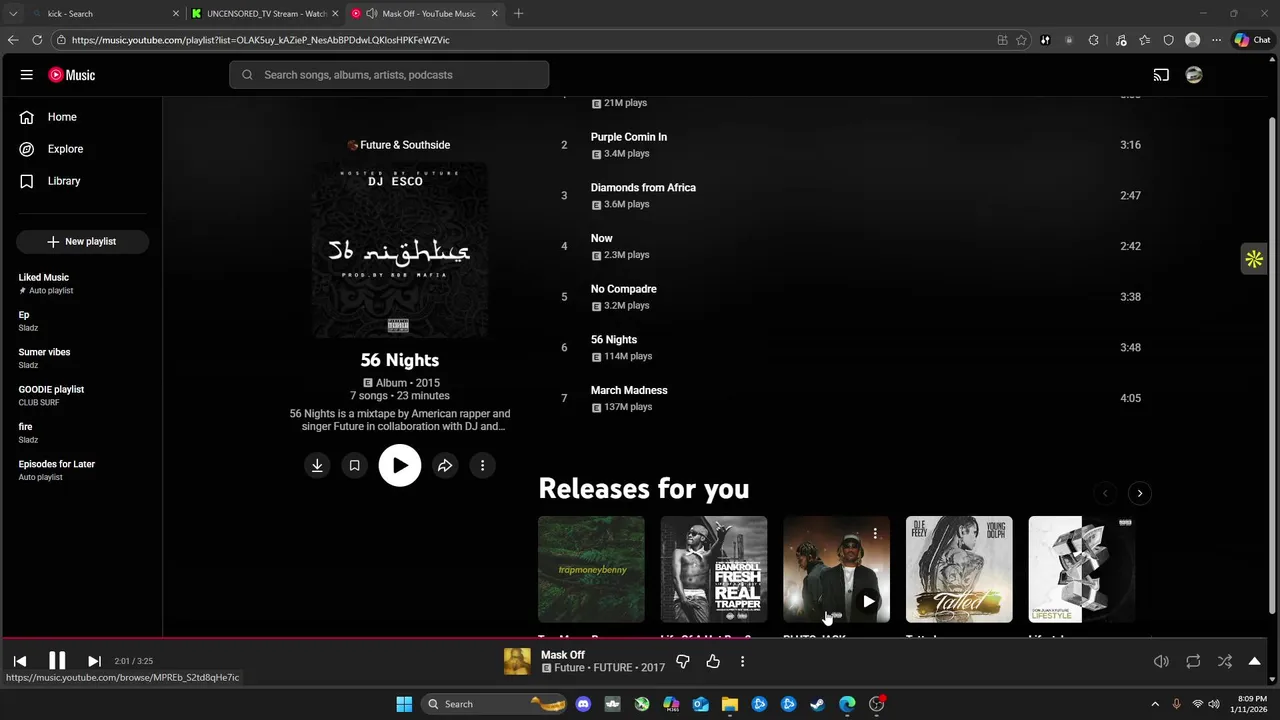Click the browser address bar URL
This screenshot has width=1280, height=720.
click(261, 40)
